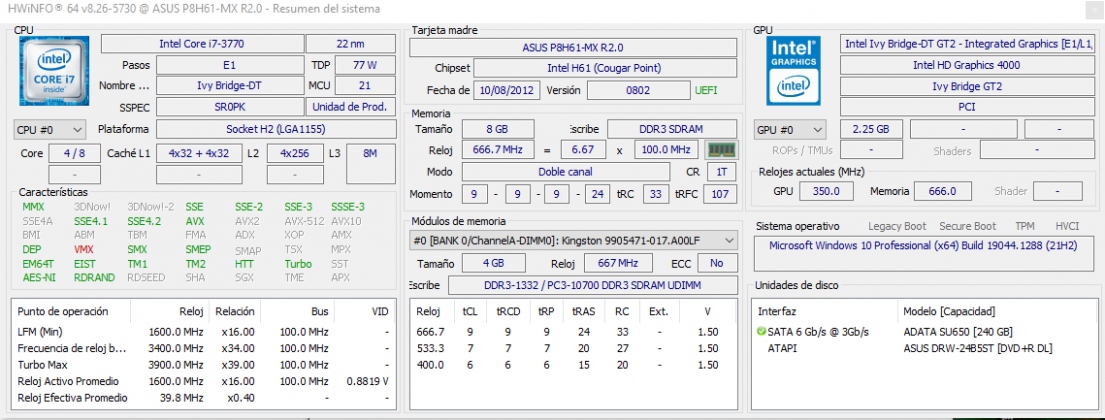
Task: Click the 4x32 + 4x32 L1 cache field
Action: (199, 153)
